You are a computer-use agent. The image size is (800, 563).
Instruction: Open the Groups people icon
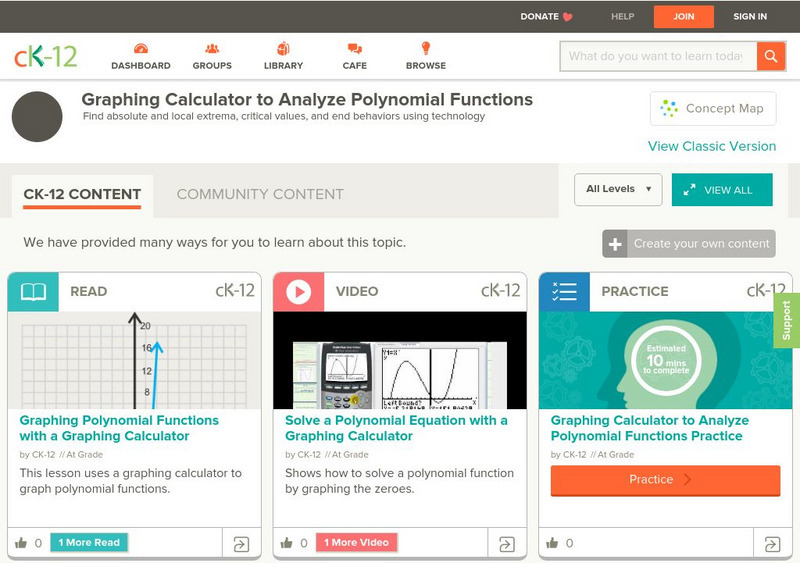[212, 49]
